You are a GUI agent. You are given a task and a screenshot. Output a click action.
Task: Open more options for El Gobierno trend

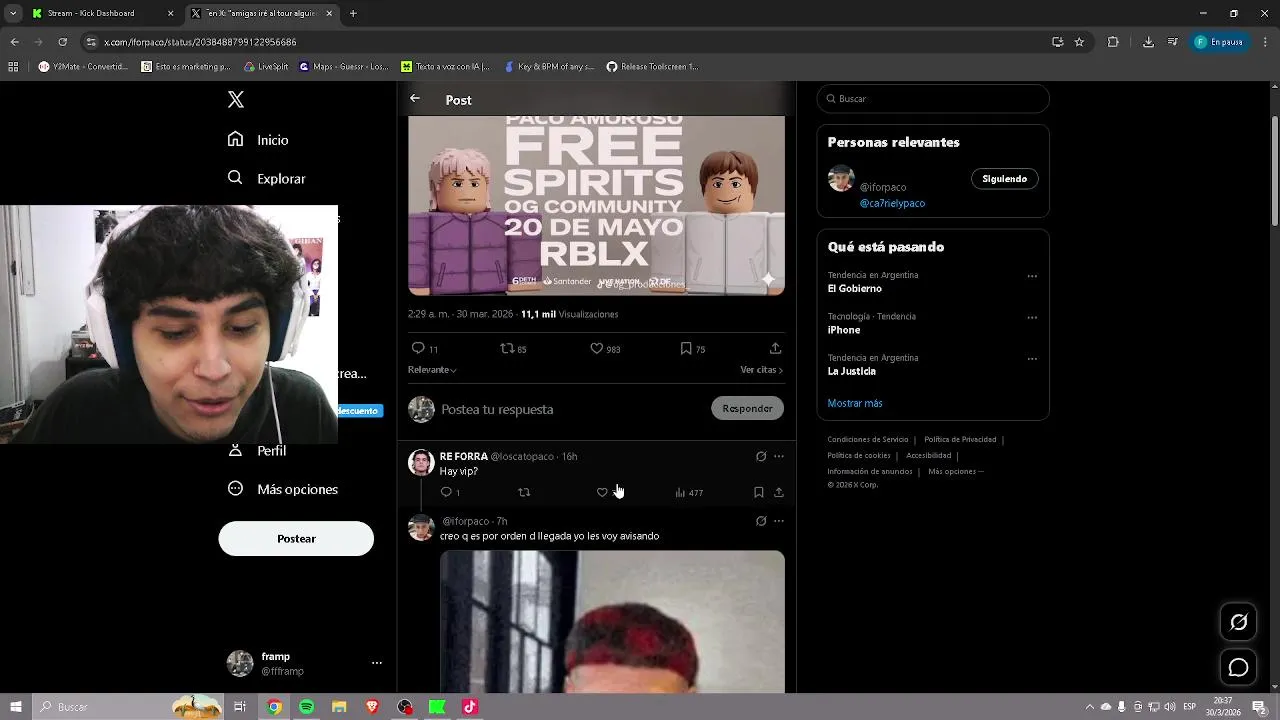(1032, 276)
